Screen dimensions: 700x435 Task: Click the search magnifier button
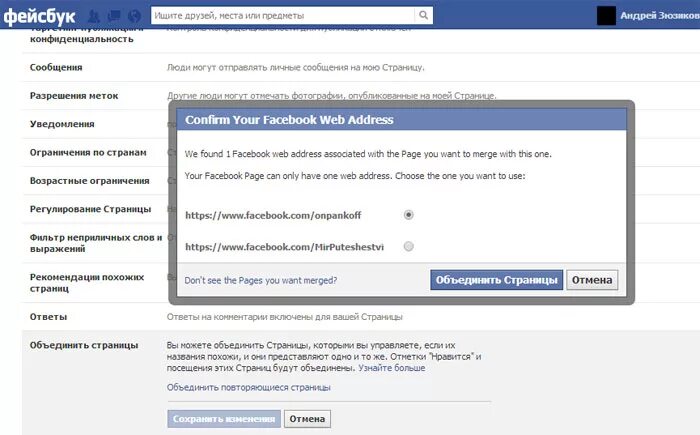coord(424,15)
